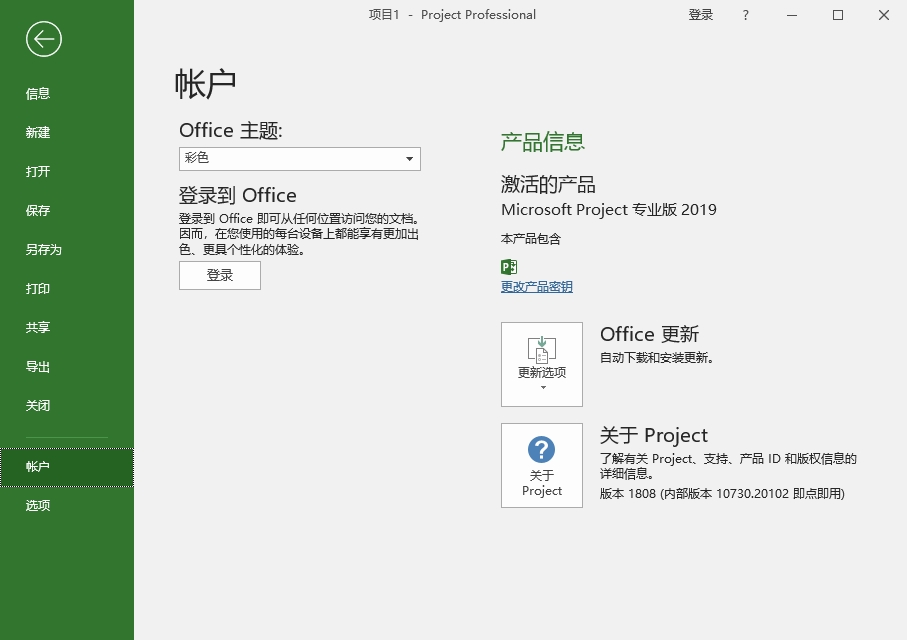Go back using the circular arrow icon

click(x=44, y=39)
